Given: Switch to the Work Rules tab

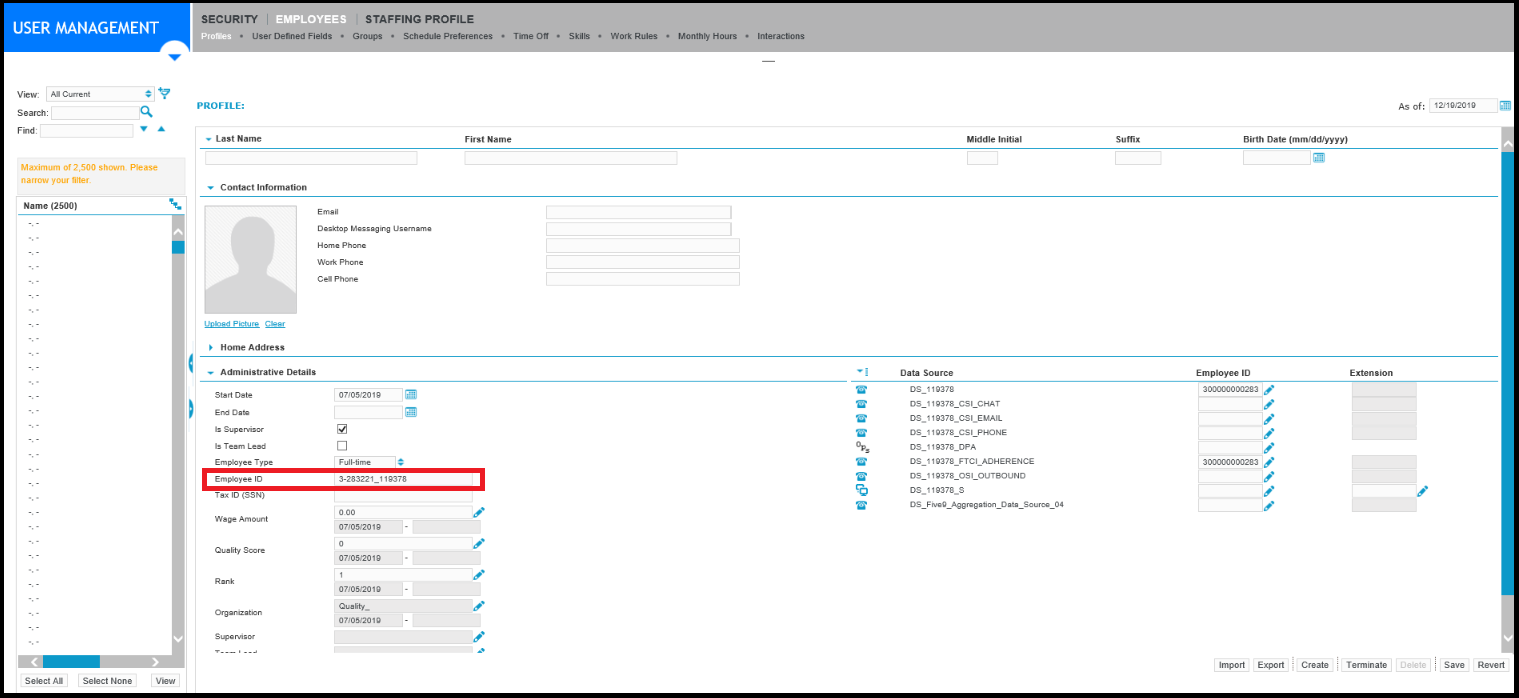Looking at the screenshot, I should coord(634,36).
